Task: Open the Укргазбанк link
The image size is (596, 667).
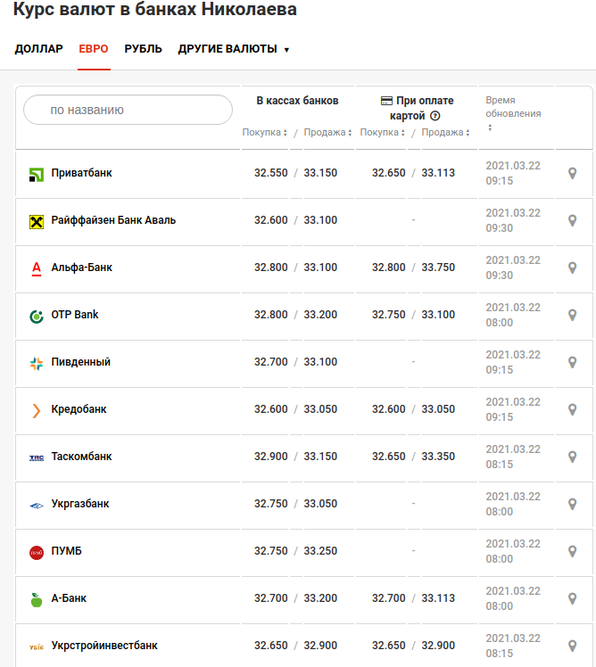Action: [80, 504]
